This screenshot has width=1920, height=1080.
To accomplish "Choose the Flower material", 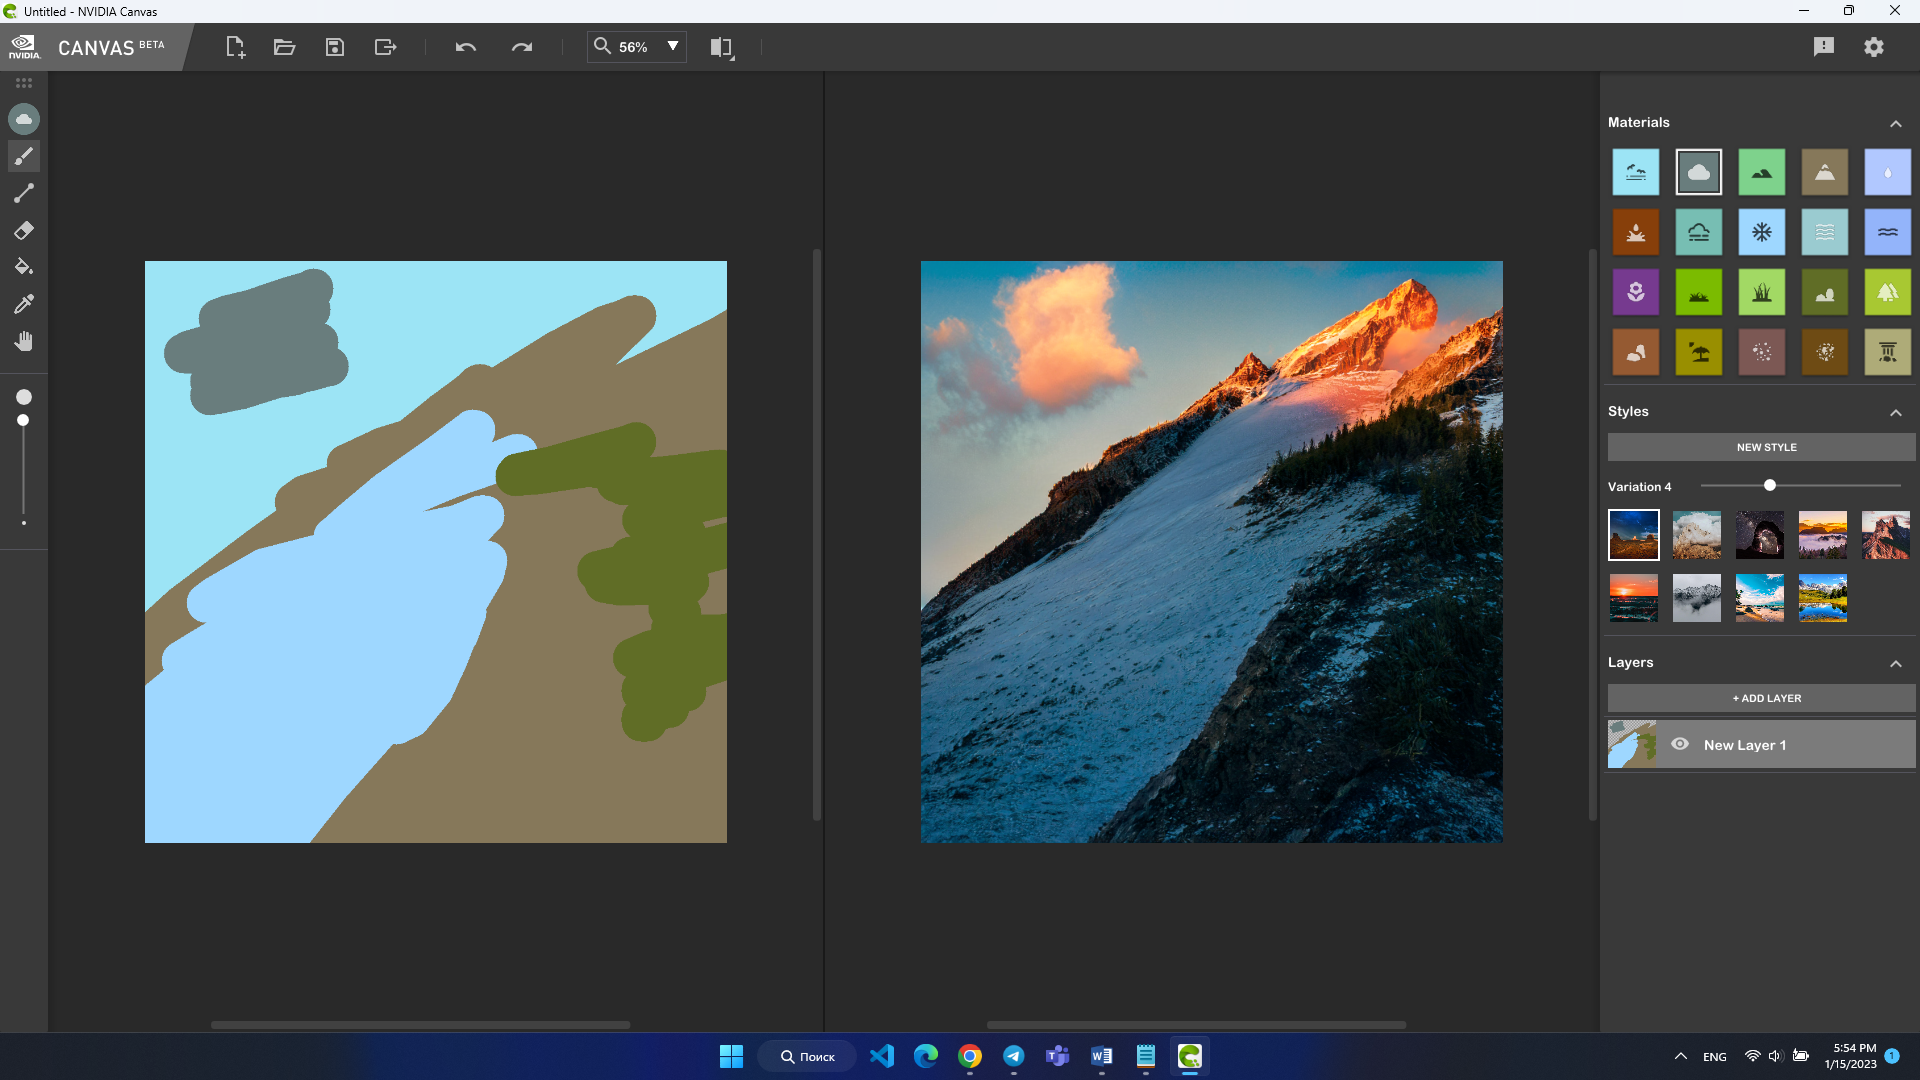I will [x=1636, y=292].
